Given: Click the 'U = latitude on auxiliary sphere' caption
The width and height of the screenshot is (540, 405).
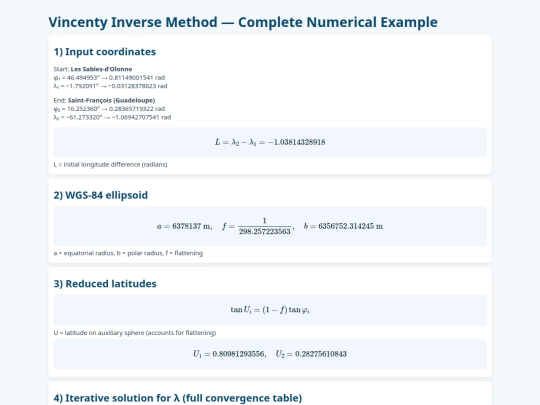Looking at the screenshot, I should coord(135,333).
